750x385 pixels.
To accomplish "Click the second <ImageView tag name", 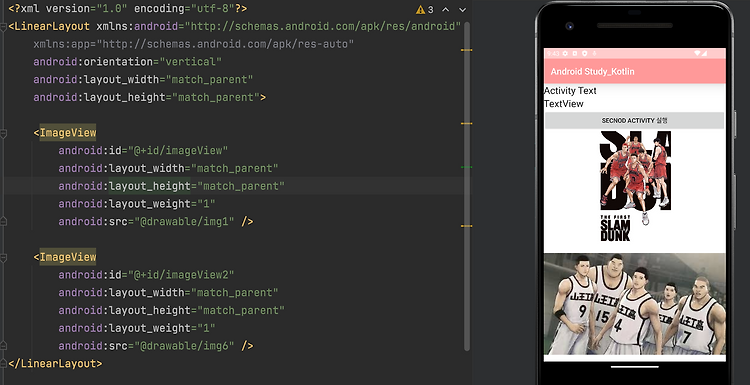I will (x=67, y=257).
